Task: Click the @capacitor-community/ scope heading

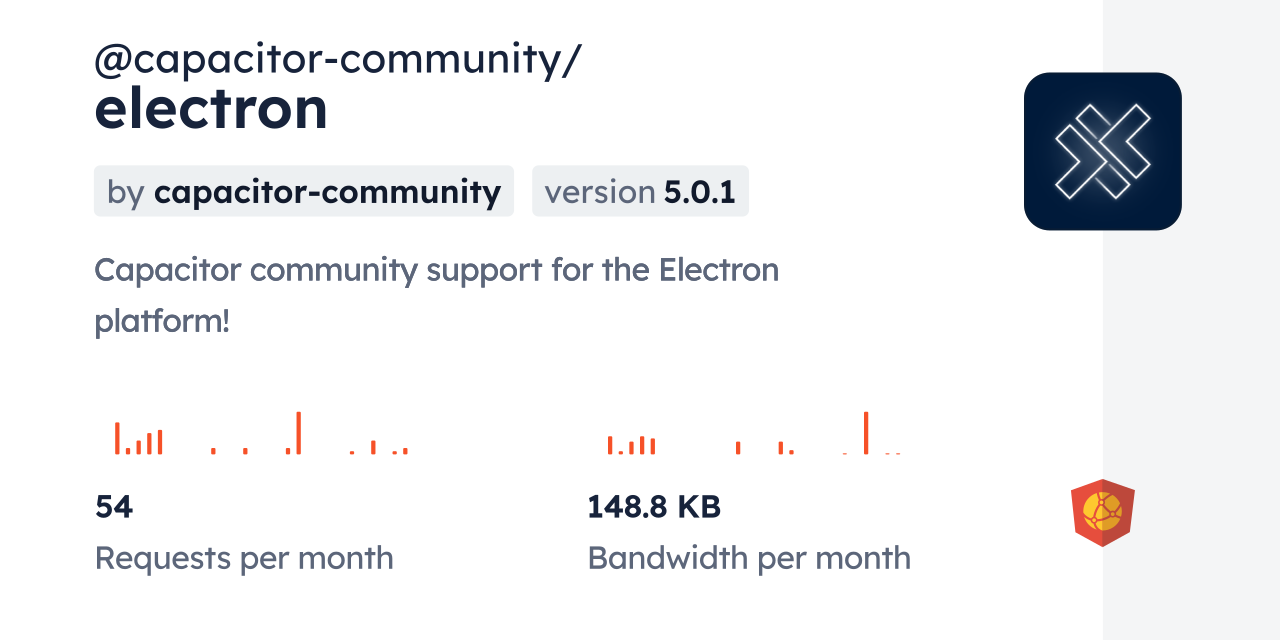Action: point(337,61)
